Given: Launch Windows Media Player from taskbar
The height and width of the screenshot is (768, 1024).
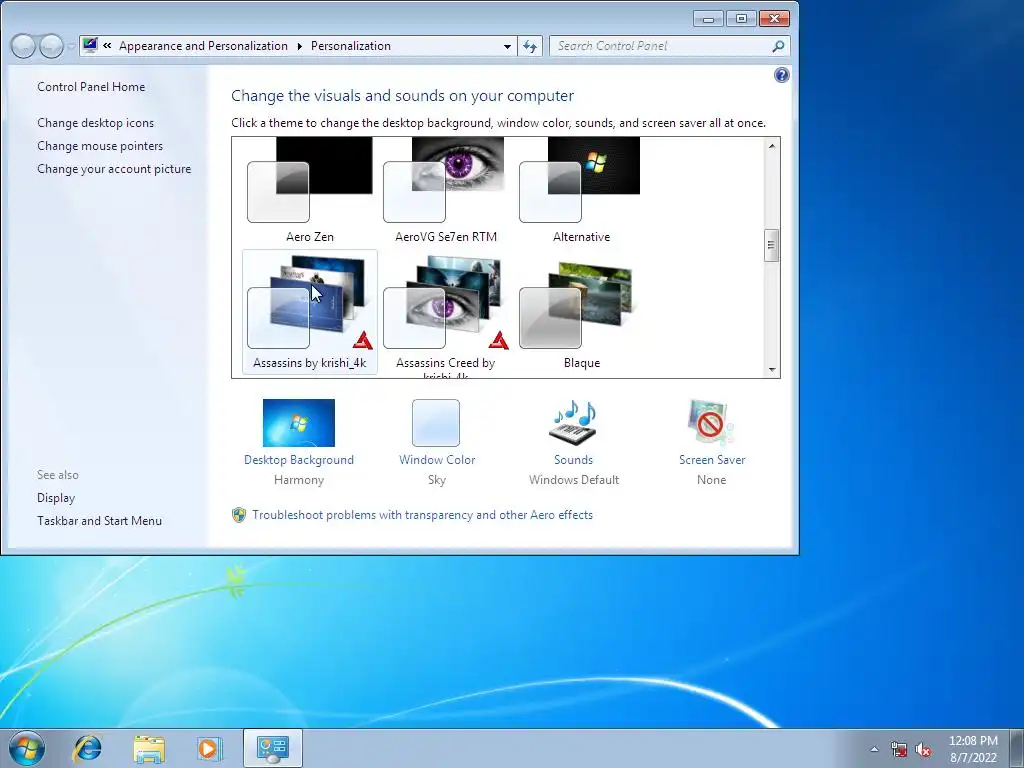Looking at the screenshot, I should point(209,748).
